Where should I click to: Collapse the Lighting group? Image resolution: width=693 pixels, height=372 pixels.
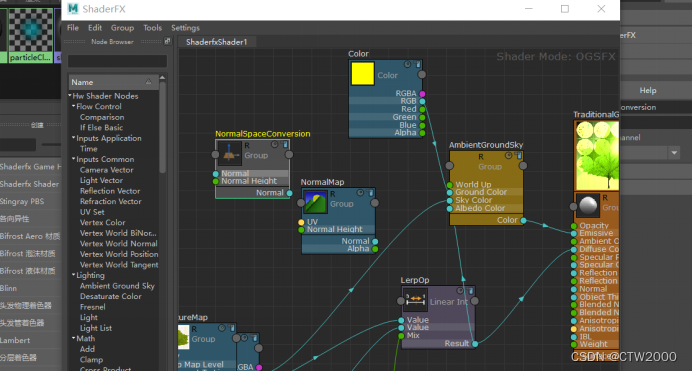click(x=74, y=275)
